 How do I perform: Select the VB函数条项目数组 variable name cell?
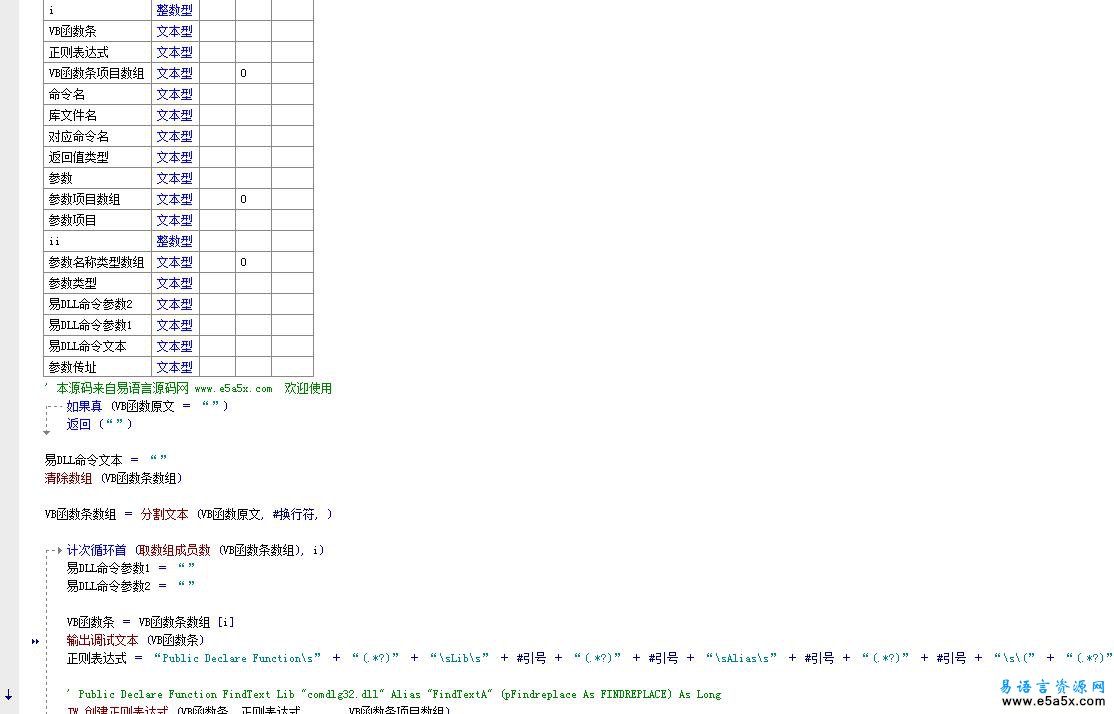(x=97, y=73)
